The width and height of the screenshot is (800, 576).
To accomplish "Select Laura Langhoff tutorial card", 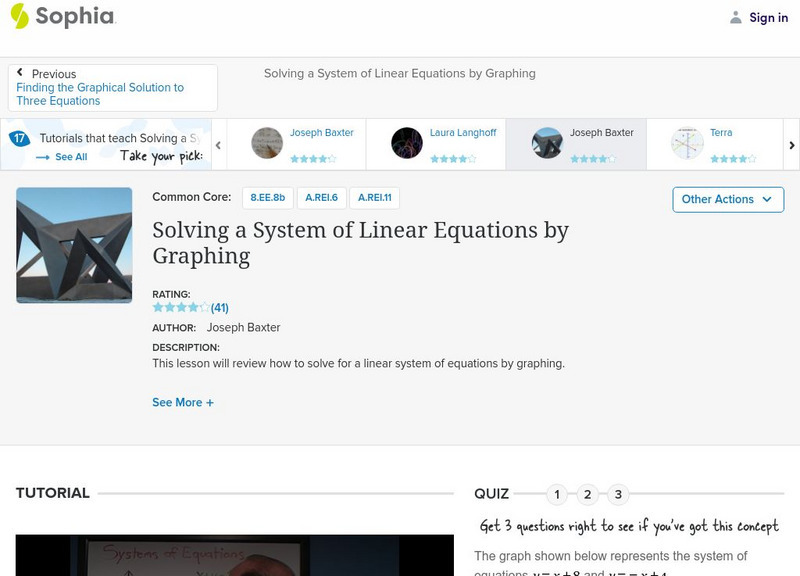I will tap(436, 145).
